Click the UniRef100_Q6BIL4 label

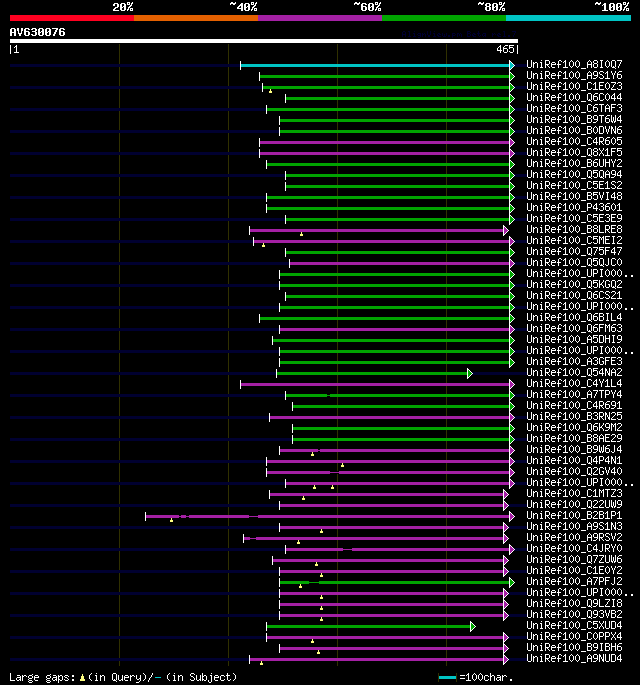[574, 317]
